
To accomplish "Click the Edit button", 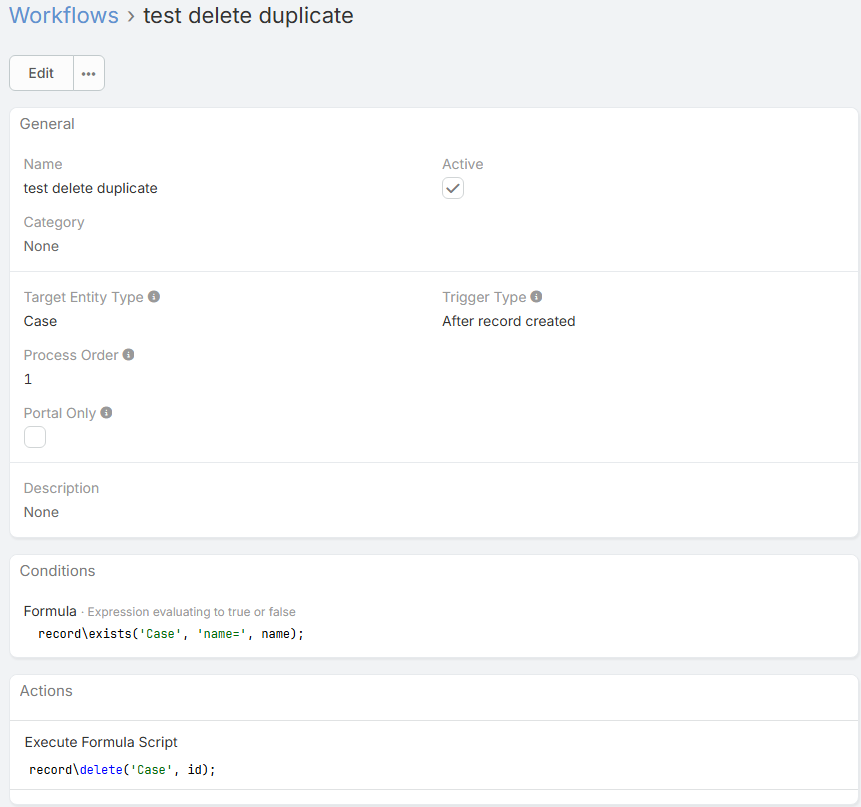I will pyautogui.click(x=41, y=73).
